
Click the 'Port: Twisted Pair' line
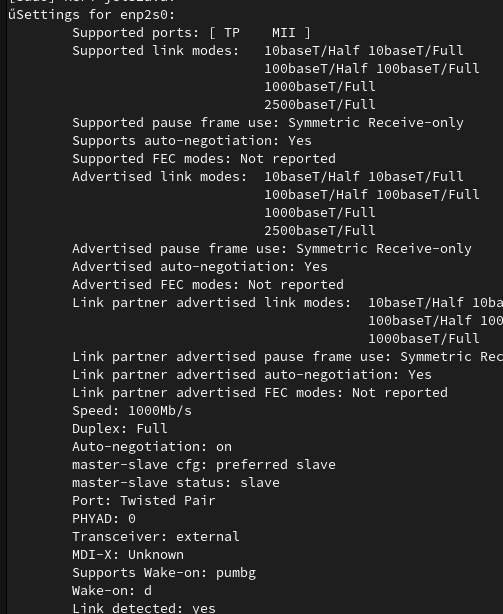click(x=144, y=501)
